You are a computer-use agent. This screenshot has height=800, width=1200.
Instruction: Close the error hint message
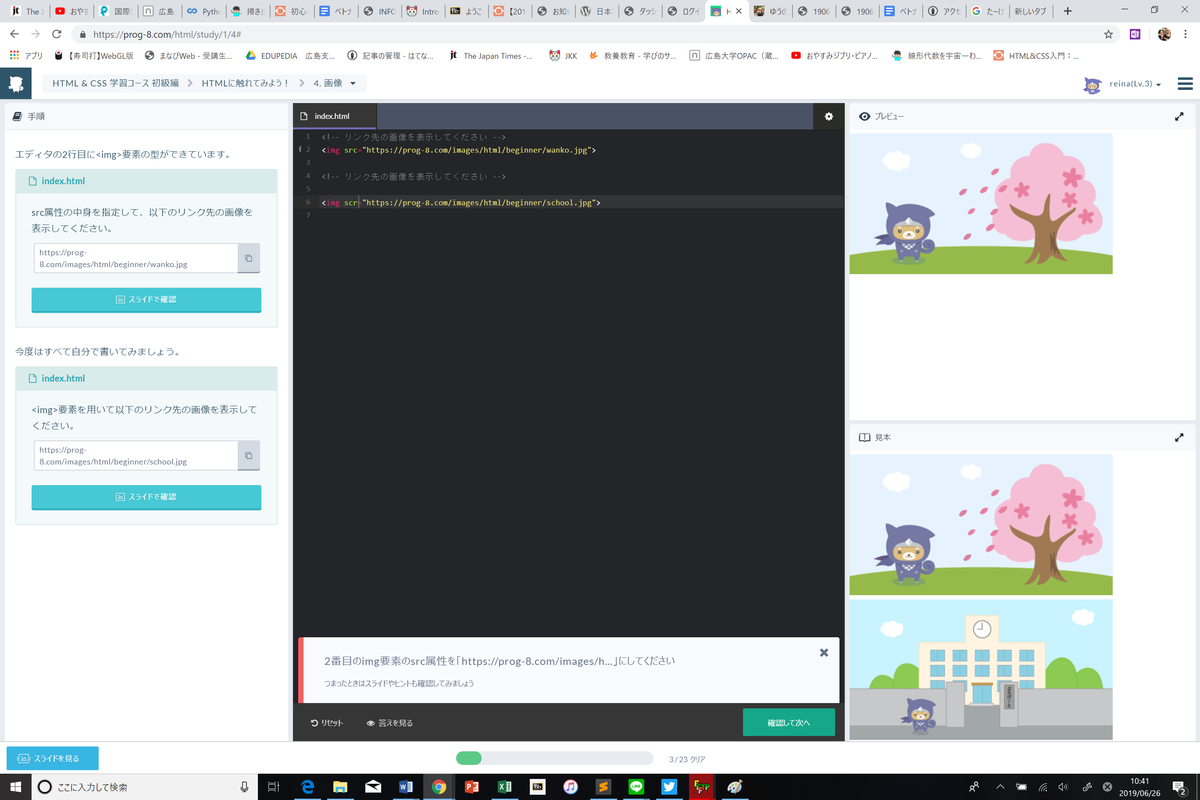coord(824,652)
